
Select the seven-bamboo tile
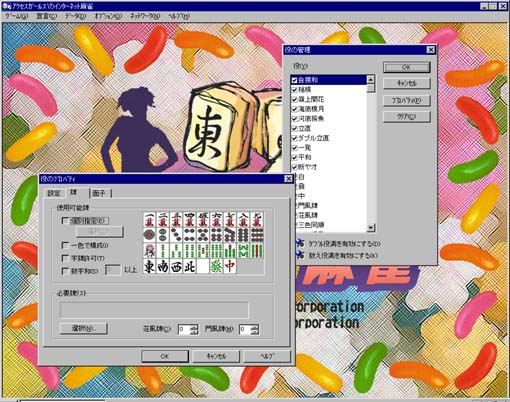(x=230, y=251)
